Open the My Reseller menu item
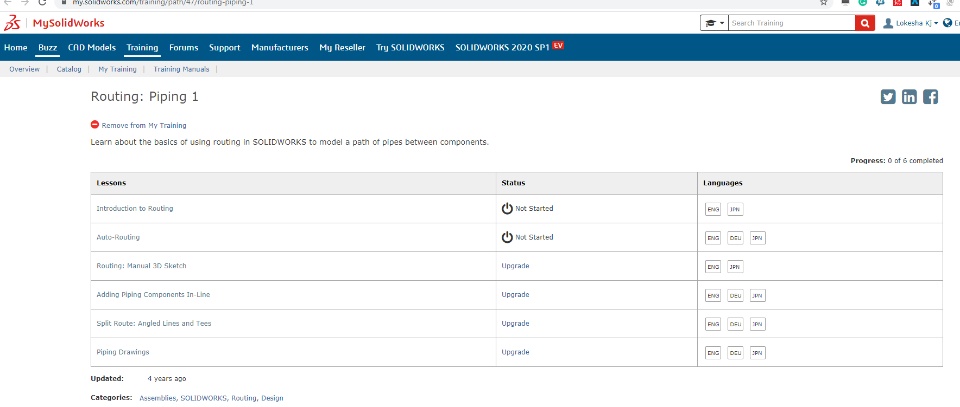Viewport: 960px width, 407px height. tap(342, 48)
